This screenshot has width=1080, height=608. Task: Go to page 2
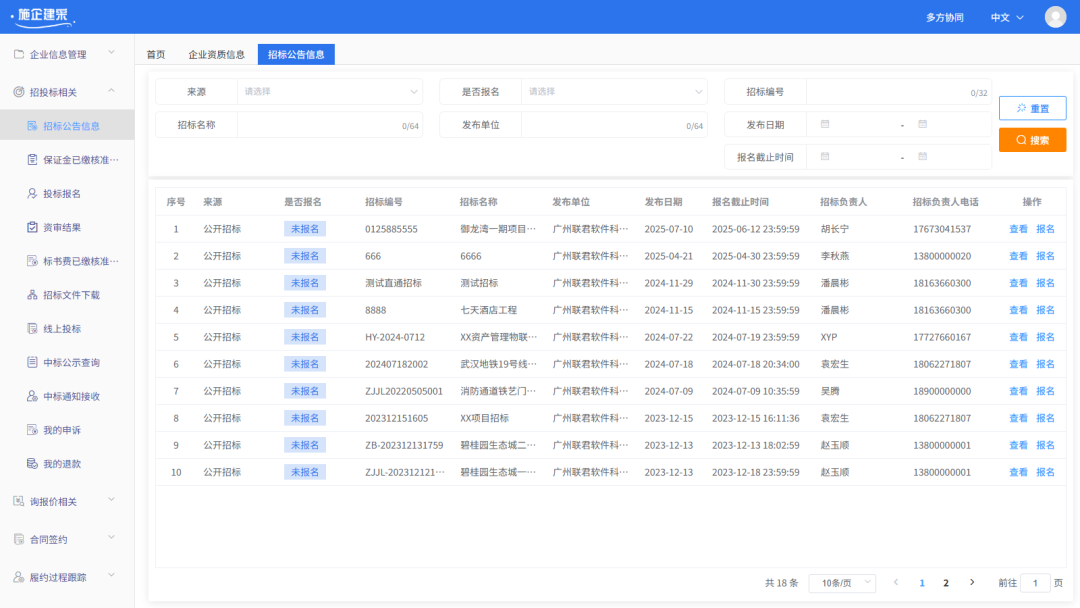[946, 583]
